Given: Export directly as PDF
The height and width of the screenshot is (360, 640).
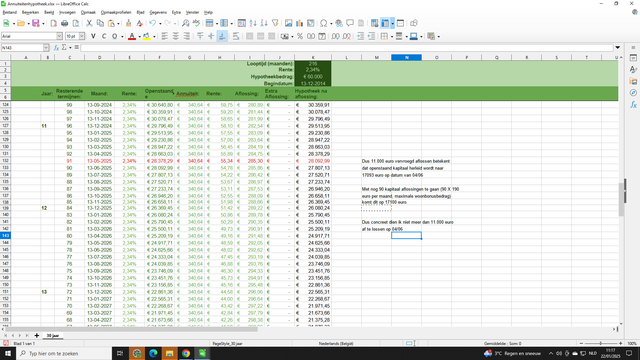Looking at the screenshot, I should (53, 23).
